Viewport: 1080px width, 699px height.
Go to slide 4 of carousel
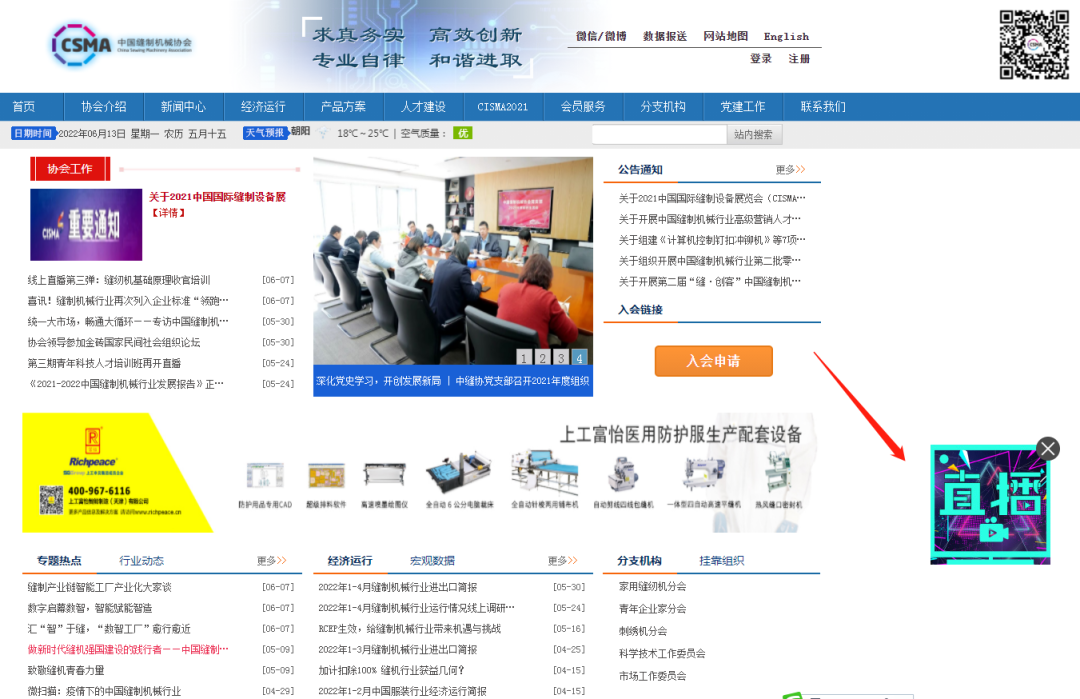[x=579, y=357]
